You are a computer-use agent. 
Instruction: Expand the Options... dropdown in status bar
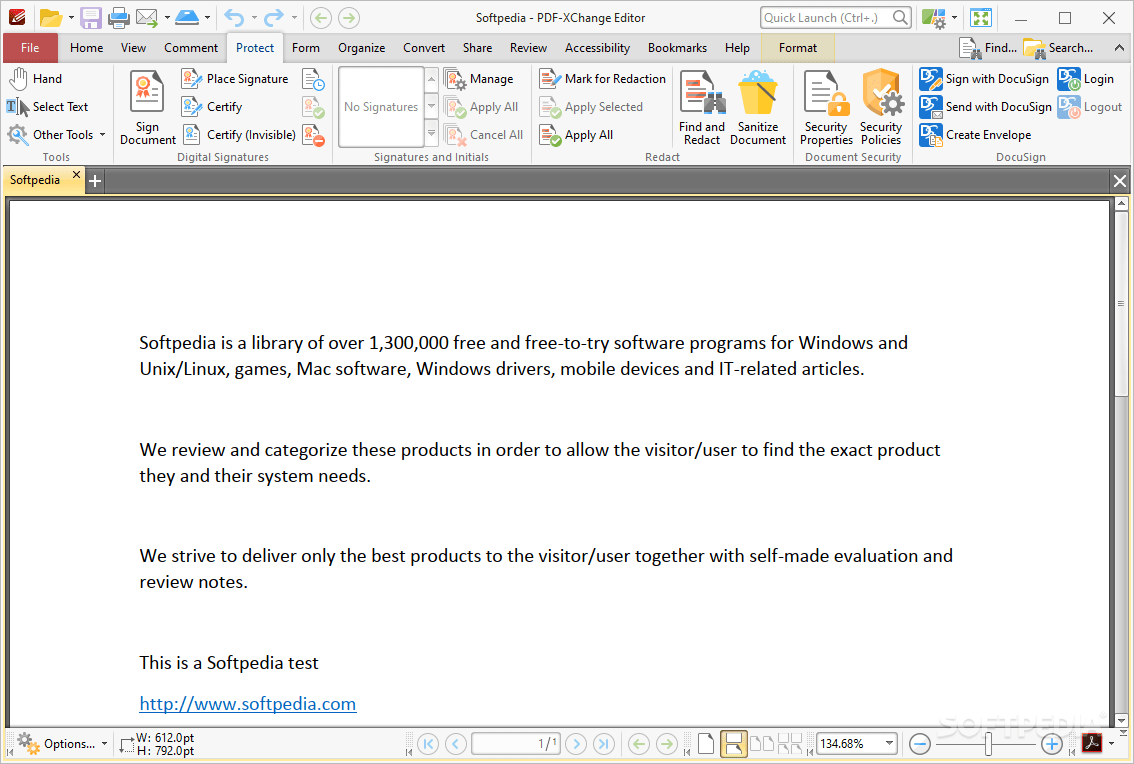point(105,744)
